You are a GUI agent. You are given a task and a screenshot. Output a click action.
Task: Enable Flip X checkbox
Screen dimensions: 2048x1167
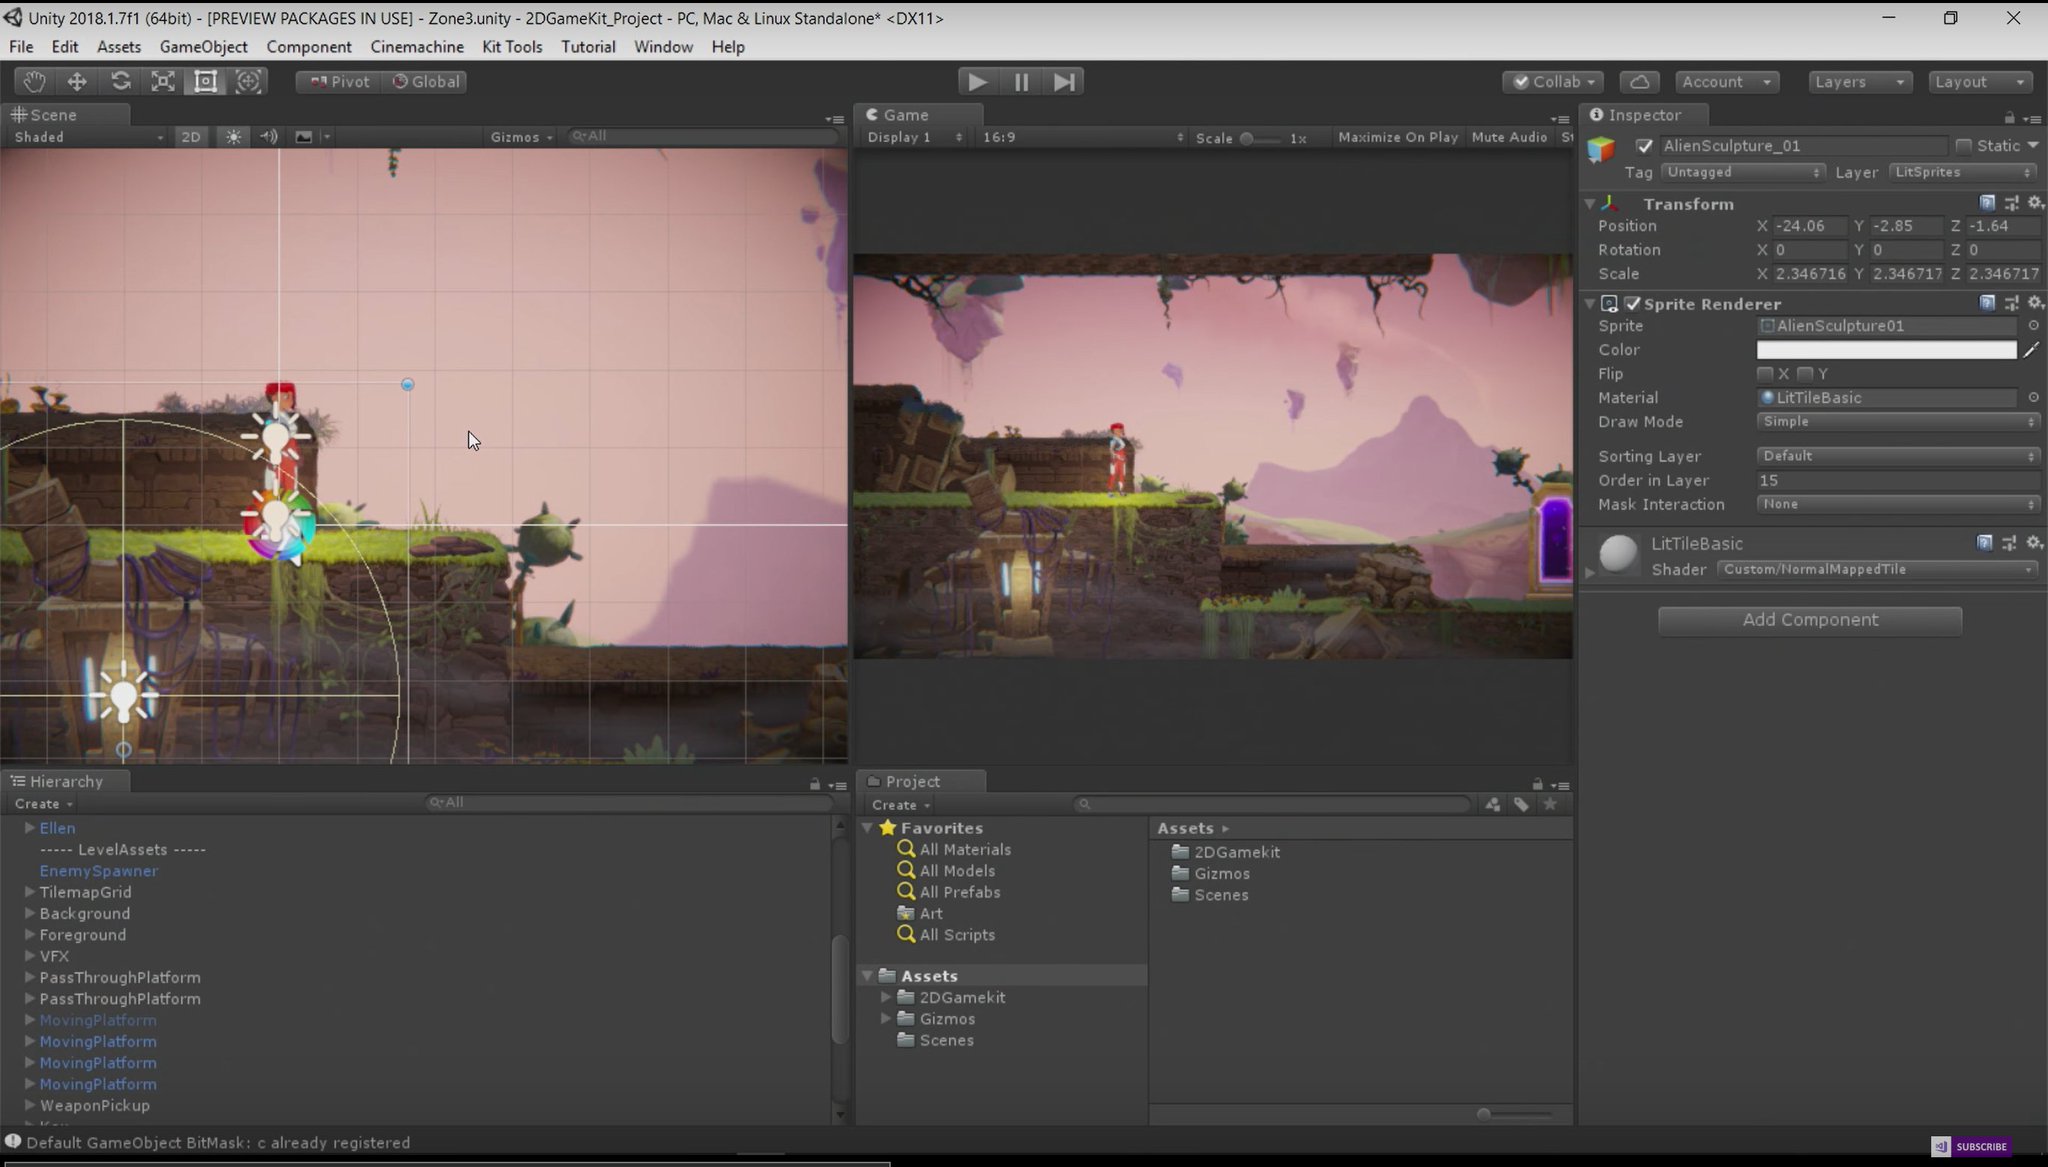point(1765,374)
